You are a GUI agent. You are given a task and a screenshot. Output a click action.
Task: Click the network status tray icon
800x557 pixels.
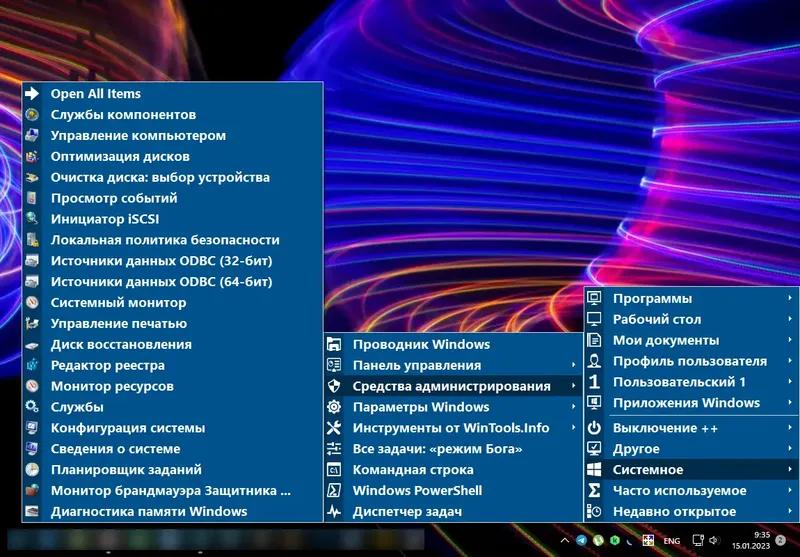pyautogui.click(x=697, y=540)
